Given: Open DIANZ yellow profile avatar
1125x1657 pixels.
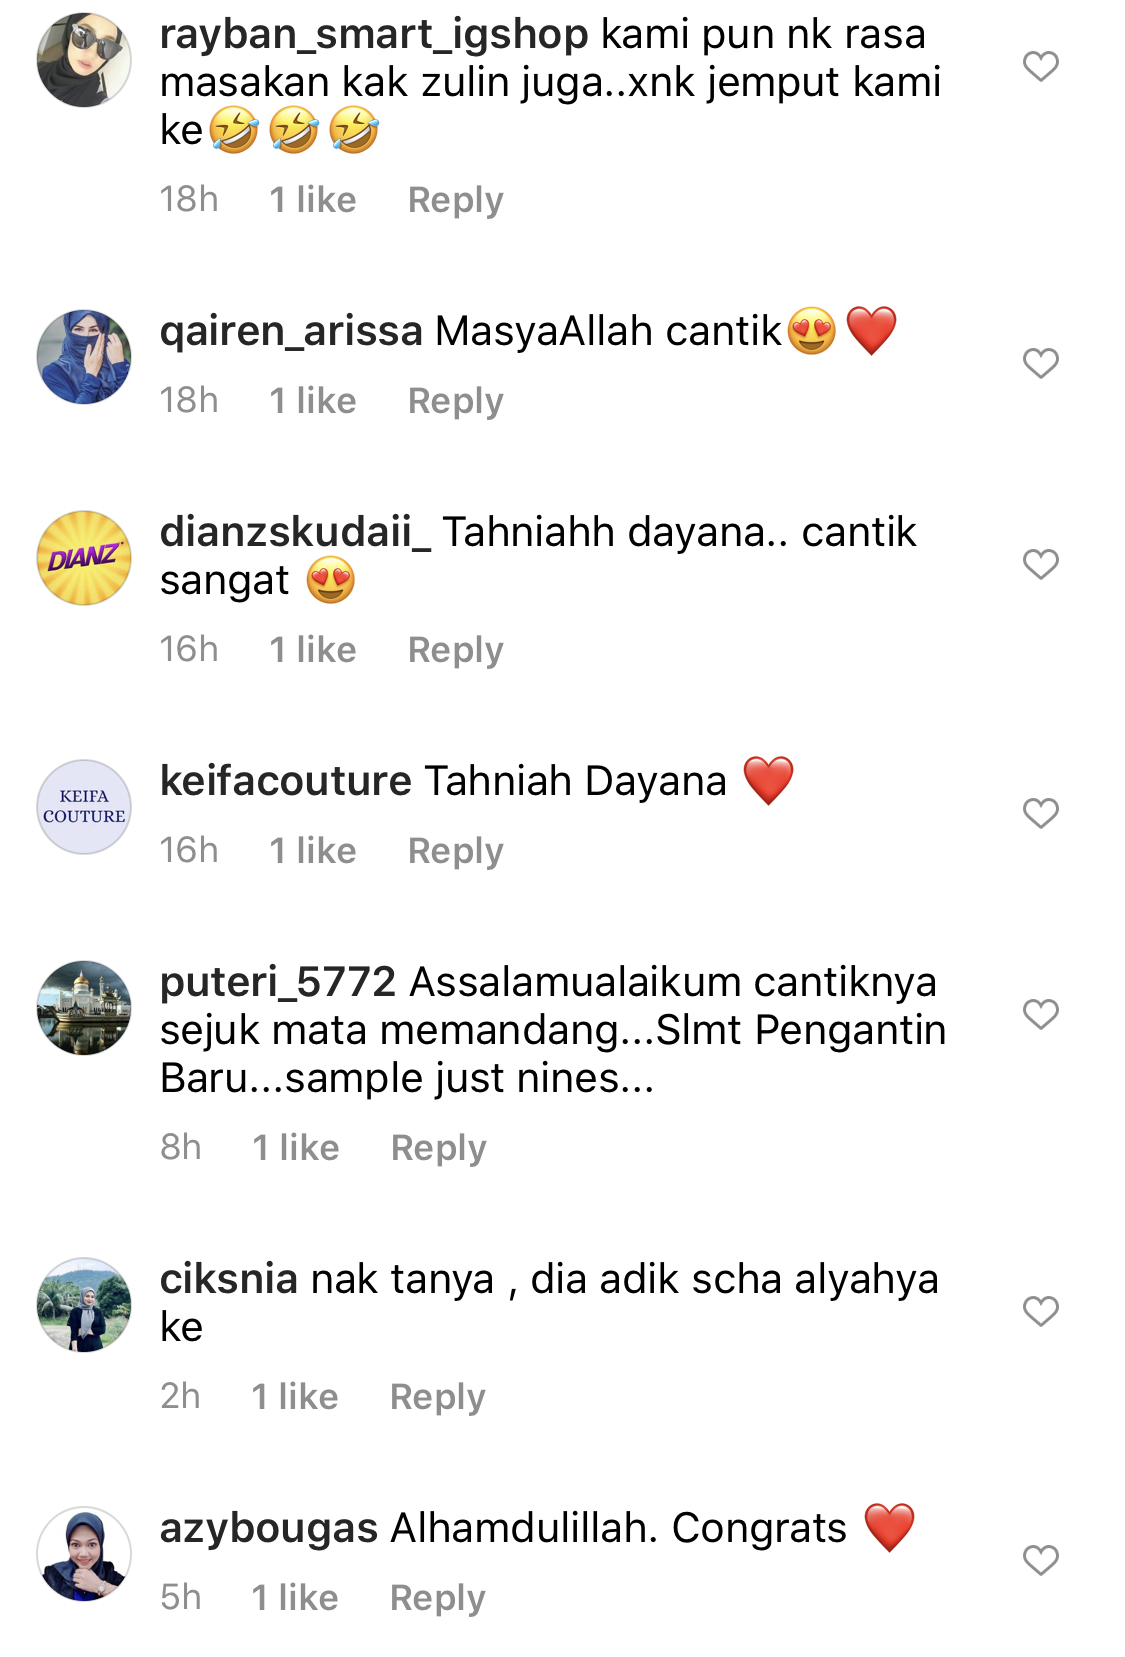Looking at the screenshot, I should click(84, 558).
